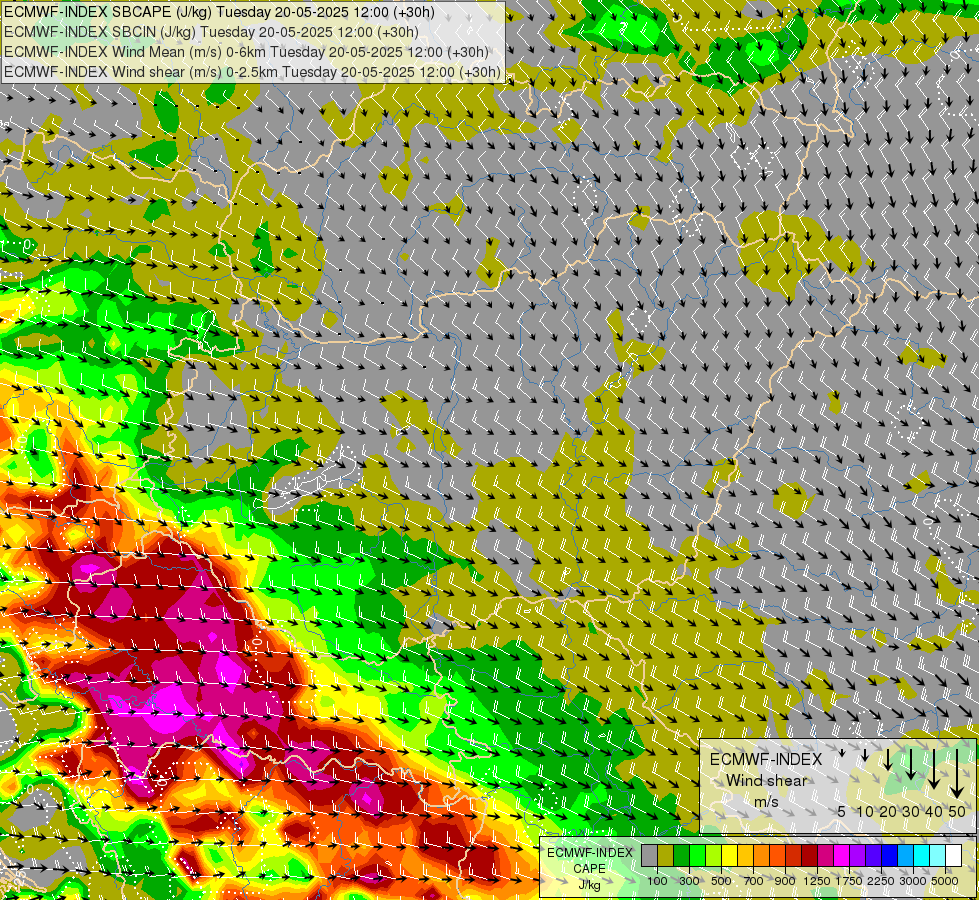Click the SBCIN title line
979x900 pixels.
pos(211,31)
